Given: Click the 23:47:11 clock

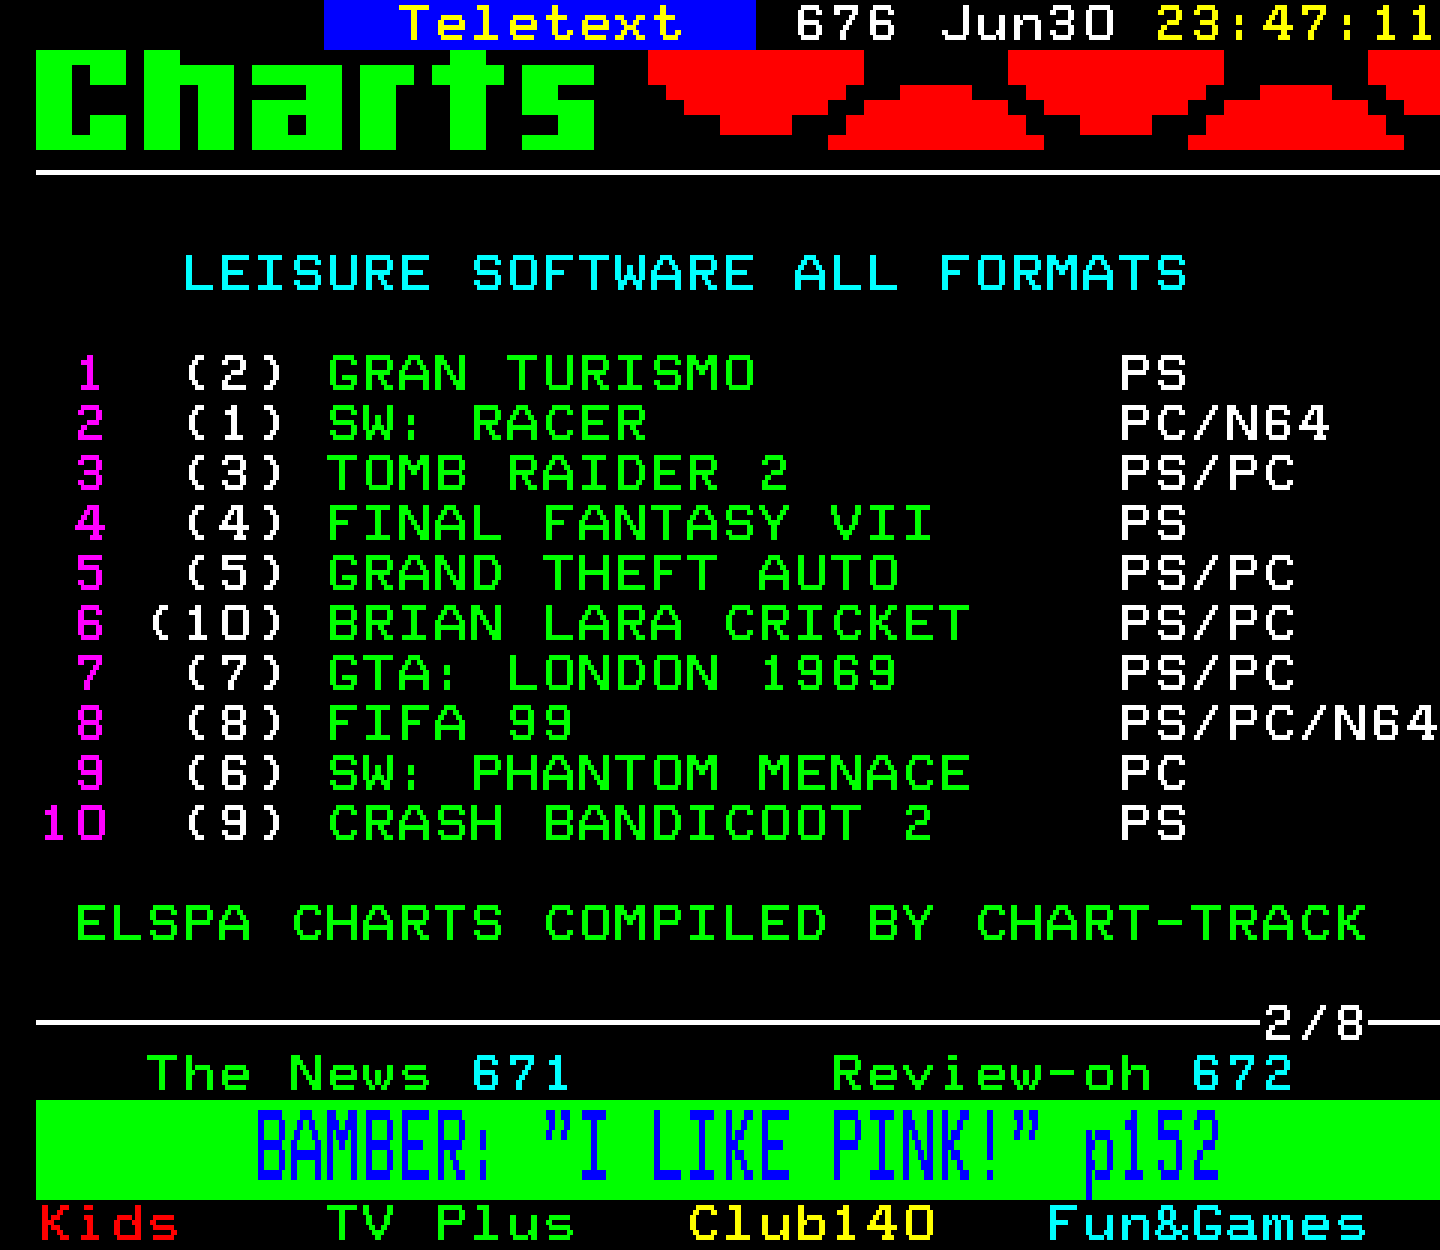Looking at the screenshot, I should pyautogui.click(x=1297, y=24).
